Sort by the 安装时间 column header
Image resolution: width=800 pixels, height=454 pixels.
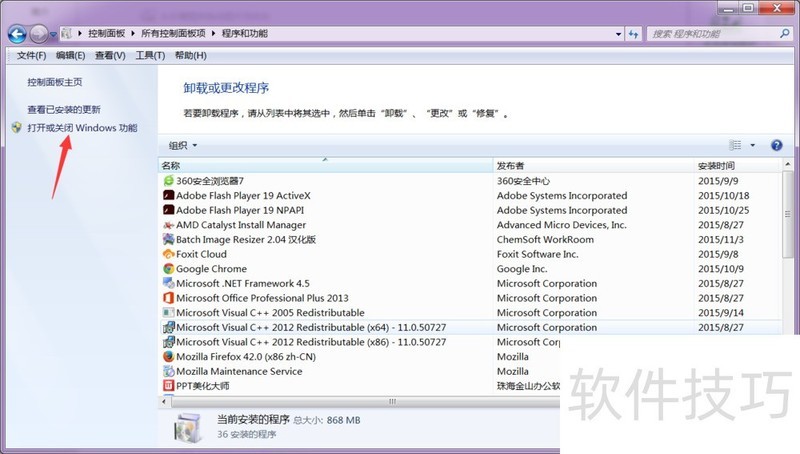[x=738, y=165]
